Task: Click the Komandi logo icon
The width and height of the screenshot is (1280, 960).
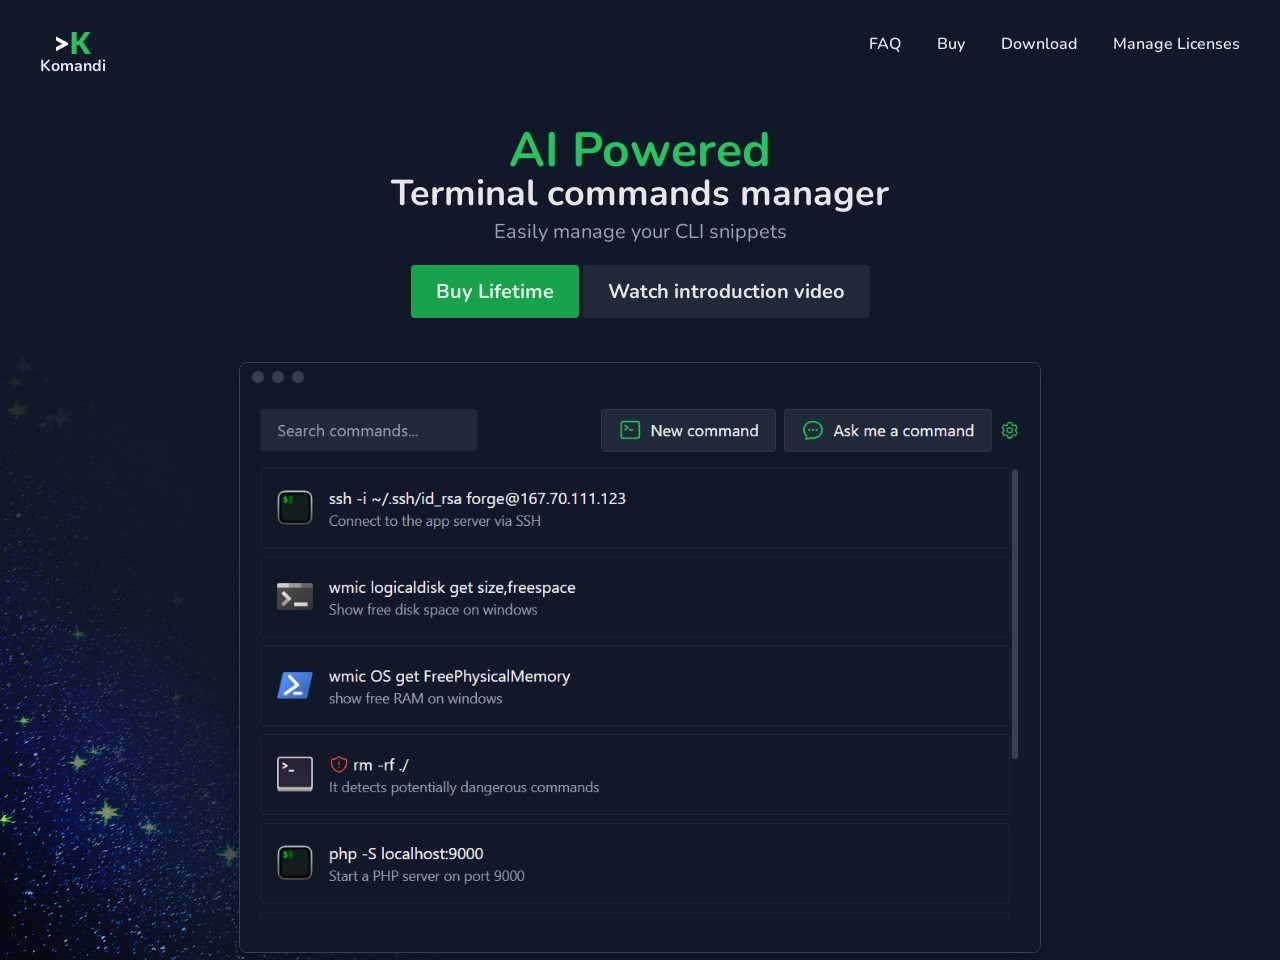Action: coord(73,43)
